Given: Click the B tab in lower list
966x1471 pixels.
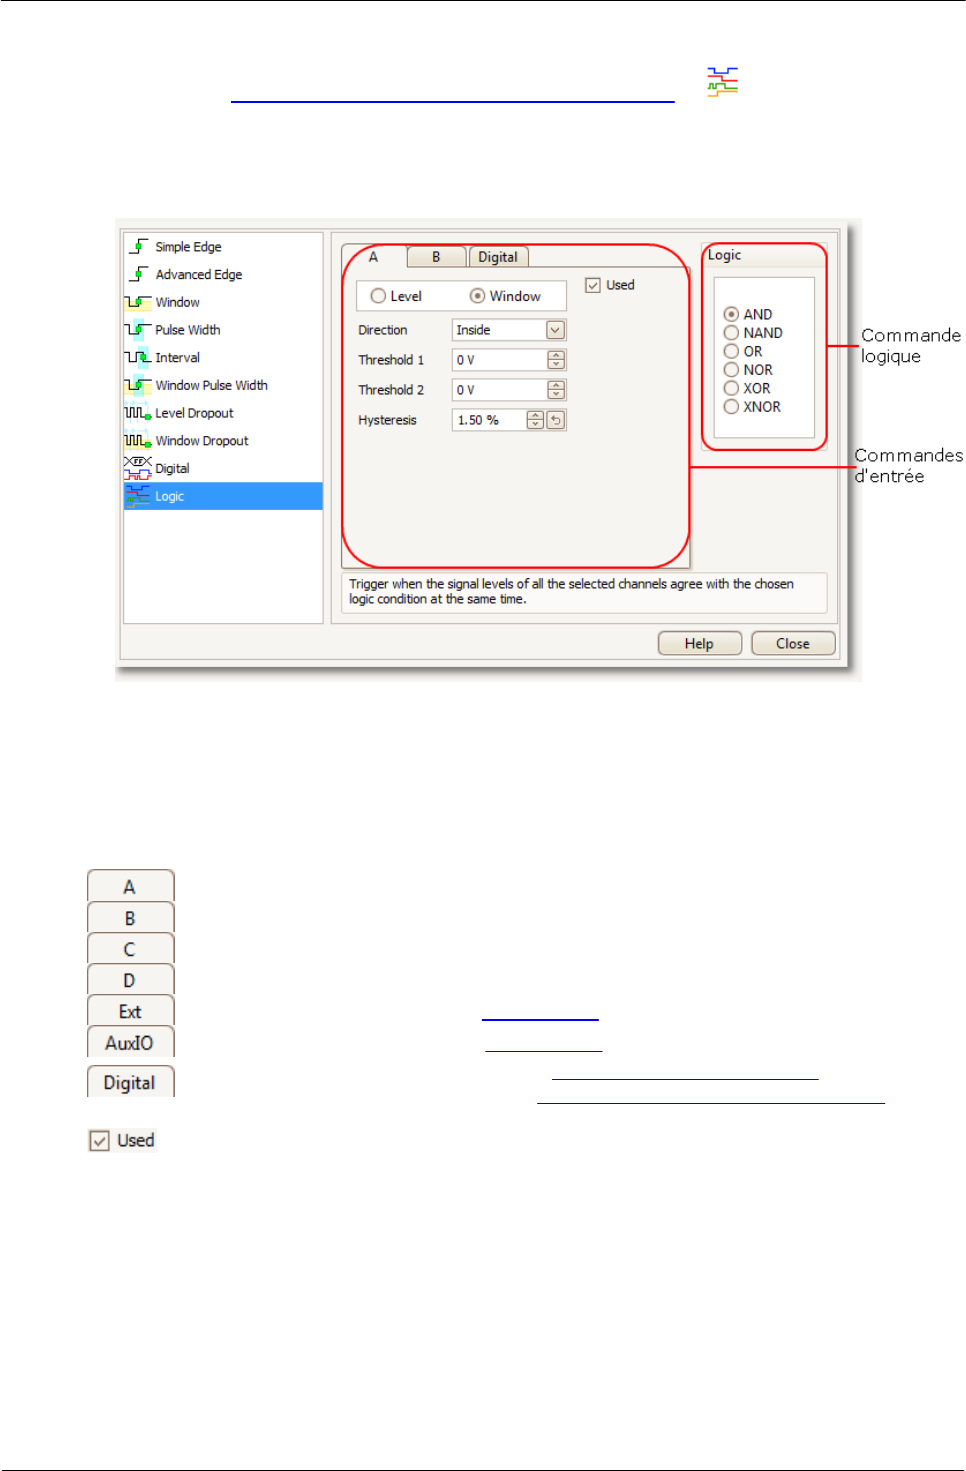Looking at the screenshot, I should (x=130, y=918).
